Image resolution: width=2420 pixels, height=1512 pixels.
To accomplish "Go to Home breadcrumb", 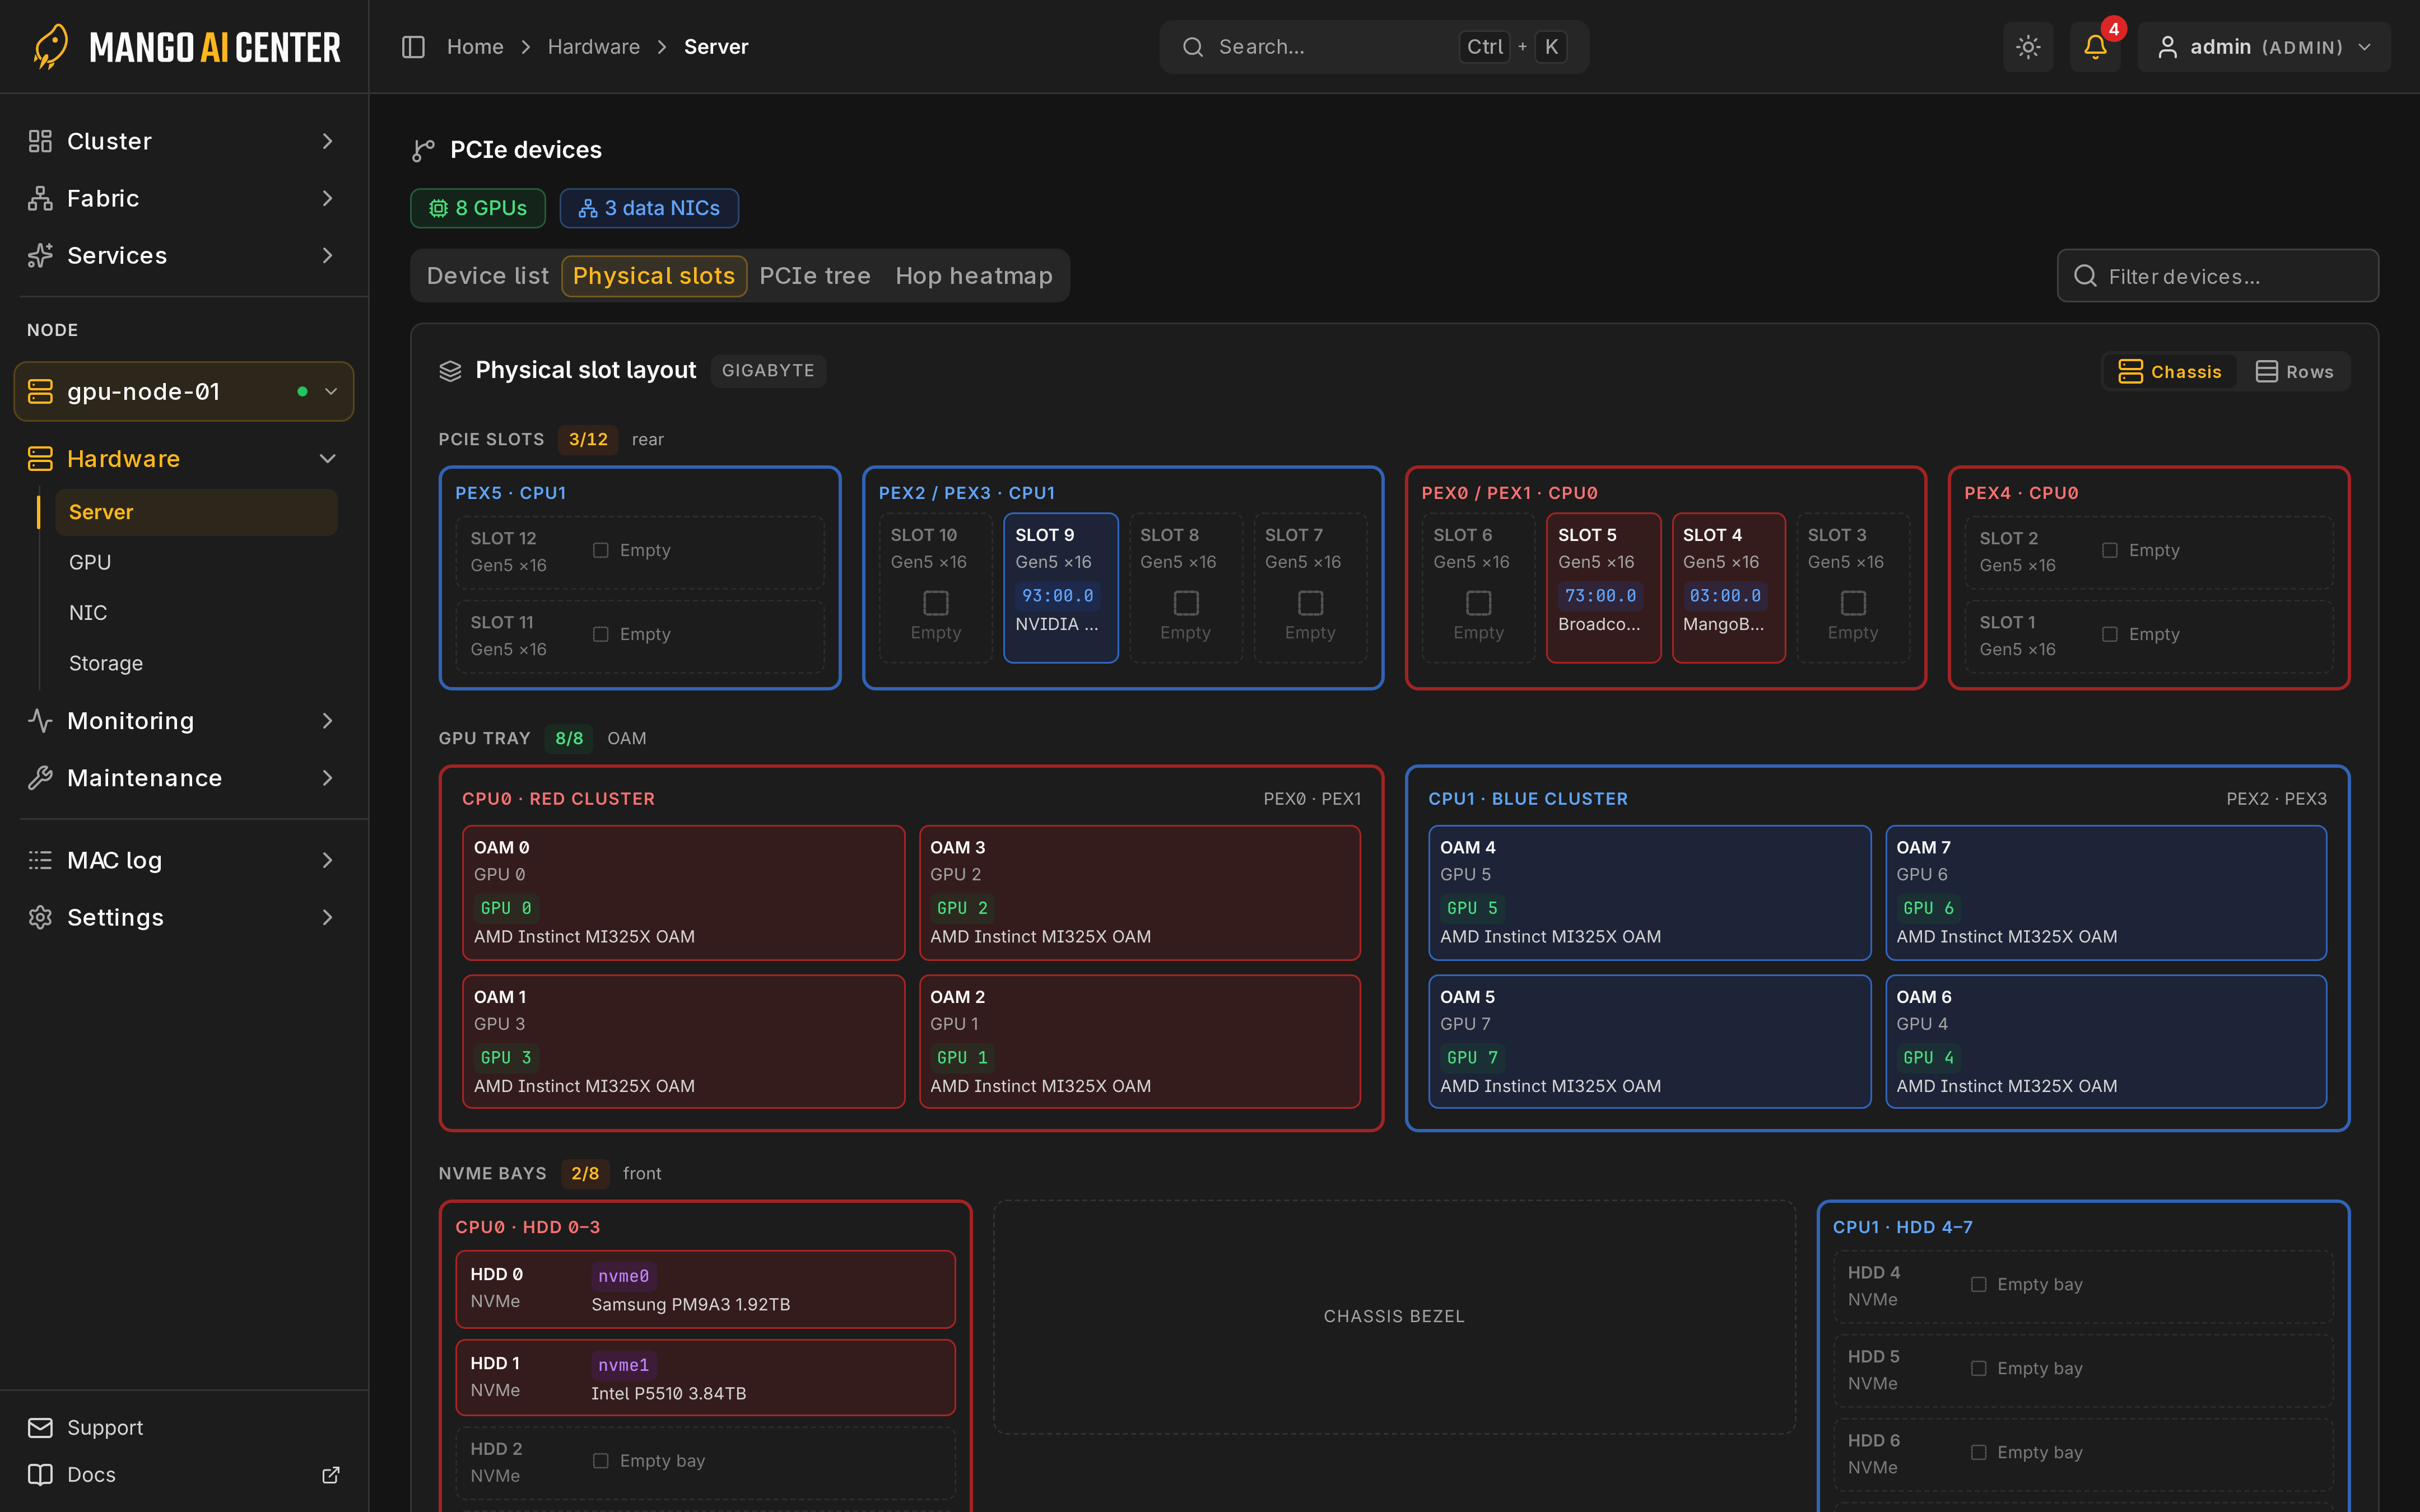I will click(x=475, y=47).
